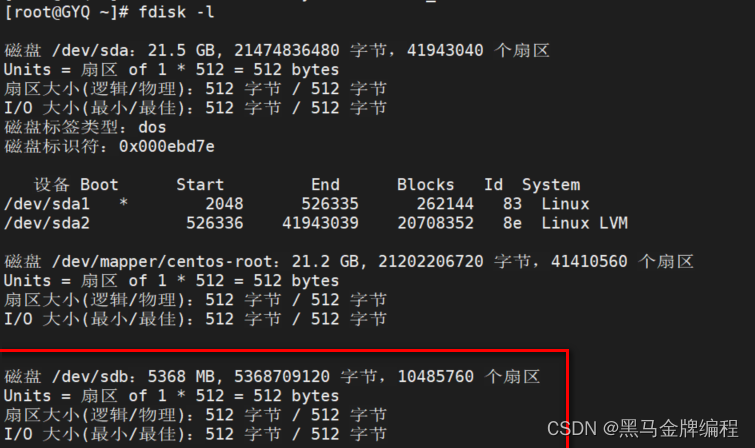Image resolution: width=755 pixels, height=448 pixels.
Task: Click the Boot column header
Action: click(99, 185)
